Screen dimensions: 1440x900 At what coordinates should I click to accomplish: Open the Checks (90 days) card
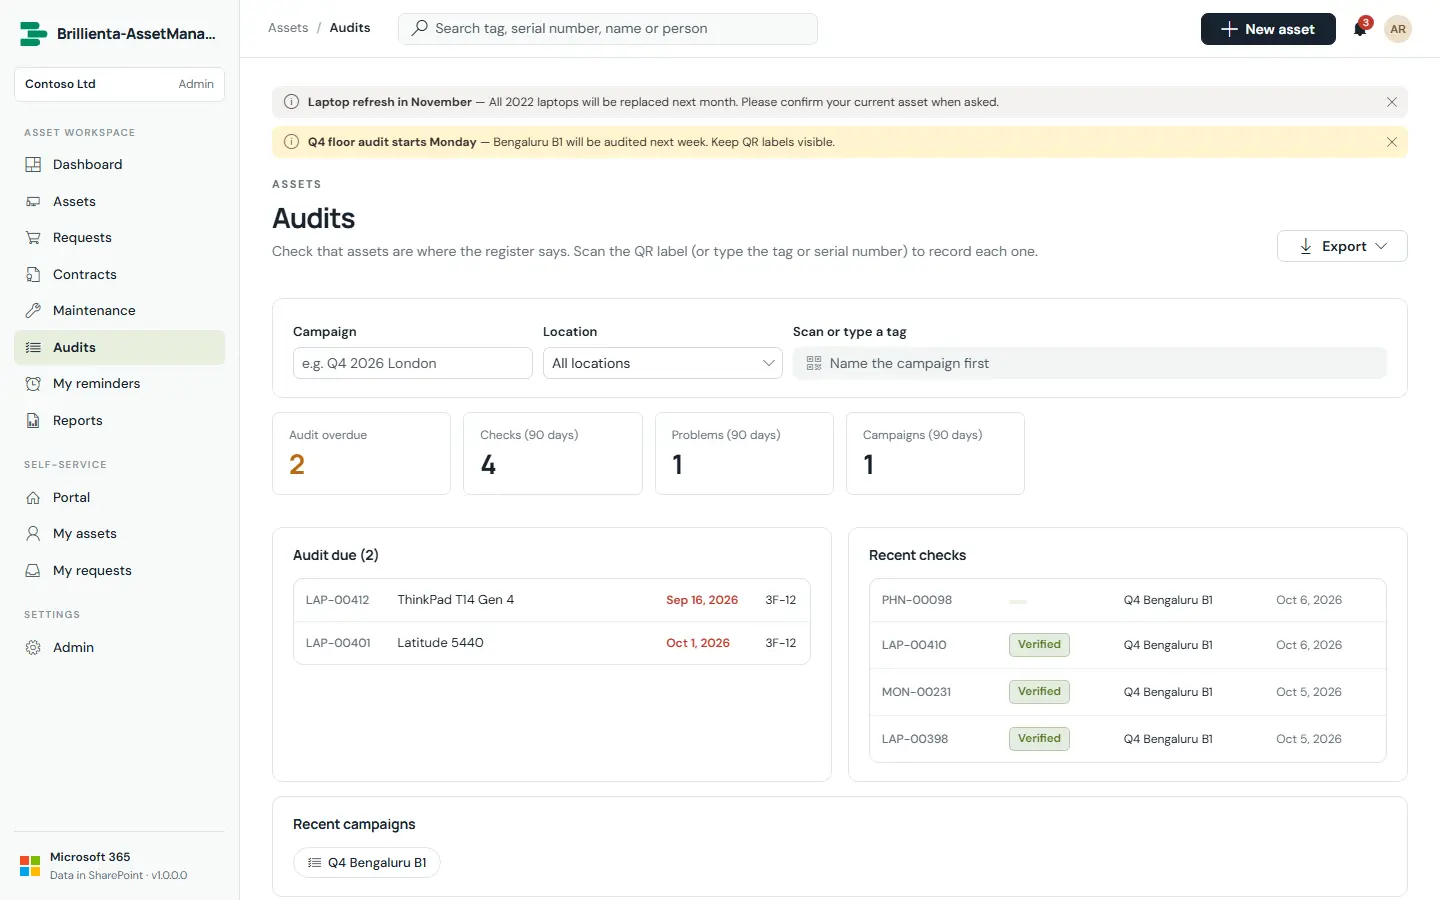point(553,453)
